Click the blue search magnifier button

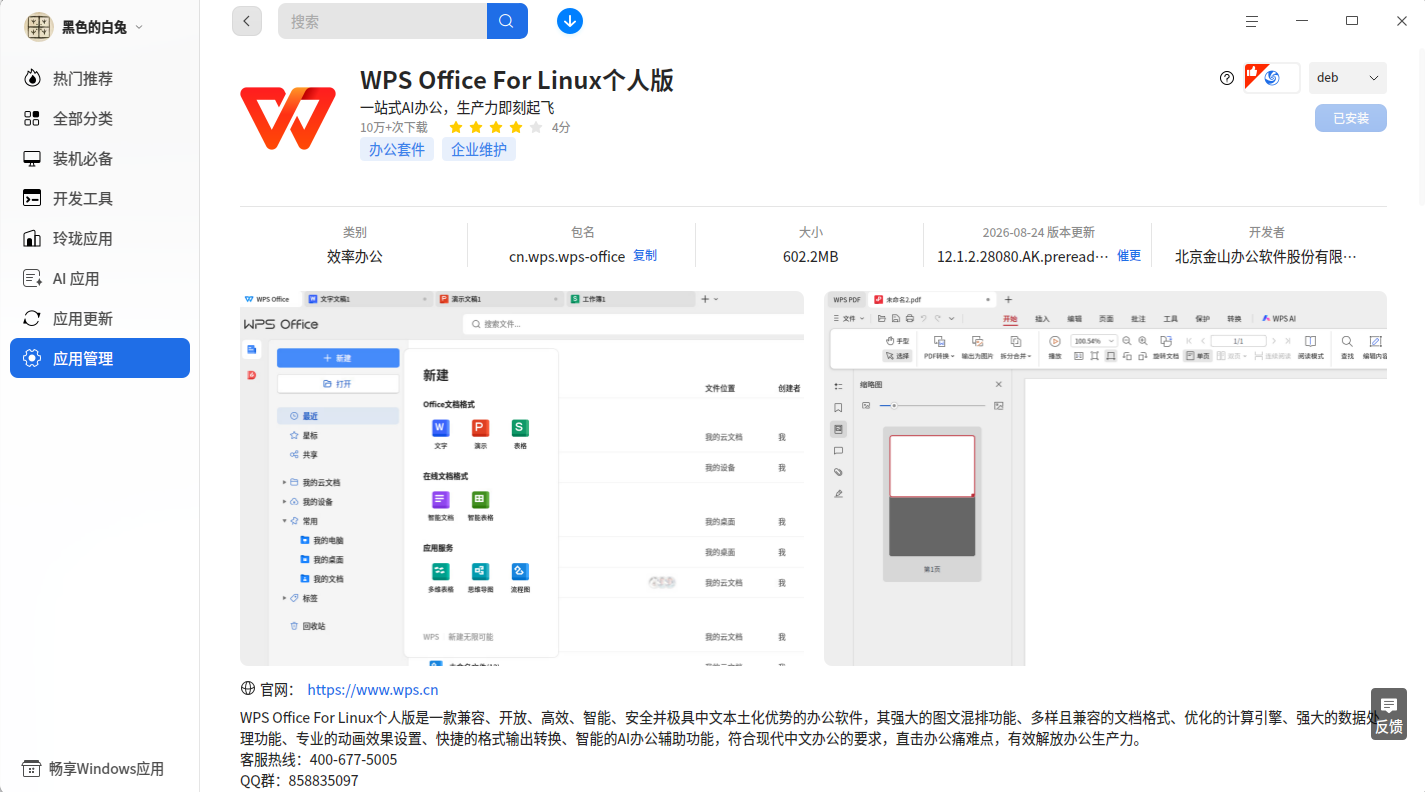tap(507, 21)
